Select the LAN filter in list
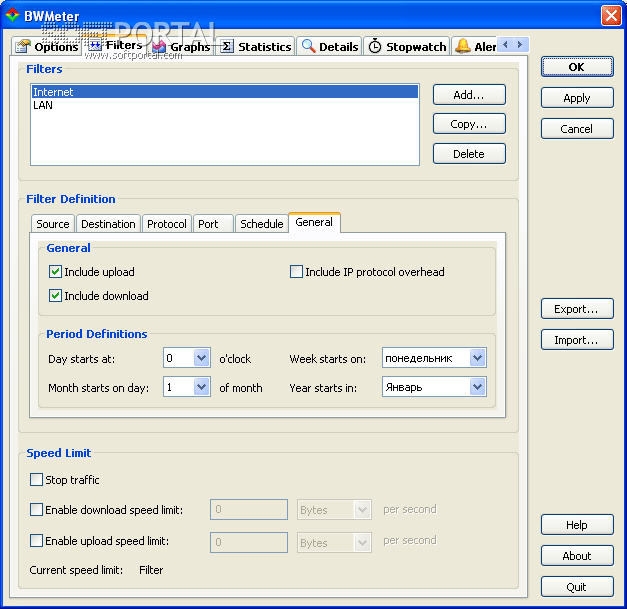The height and width of the screenshot is (609, 627). (225, 105)
